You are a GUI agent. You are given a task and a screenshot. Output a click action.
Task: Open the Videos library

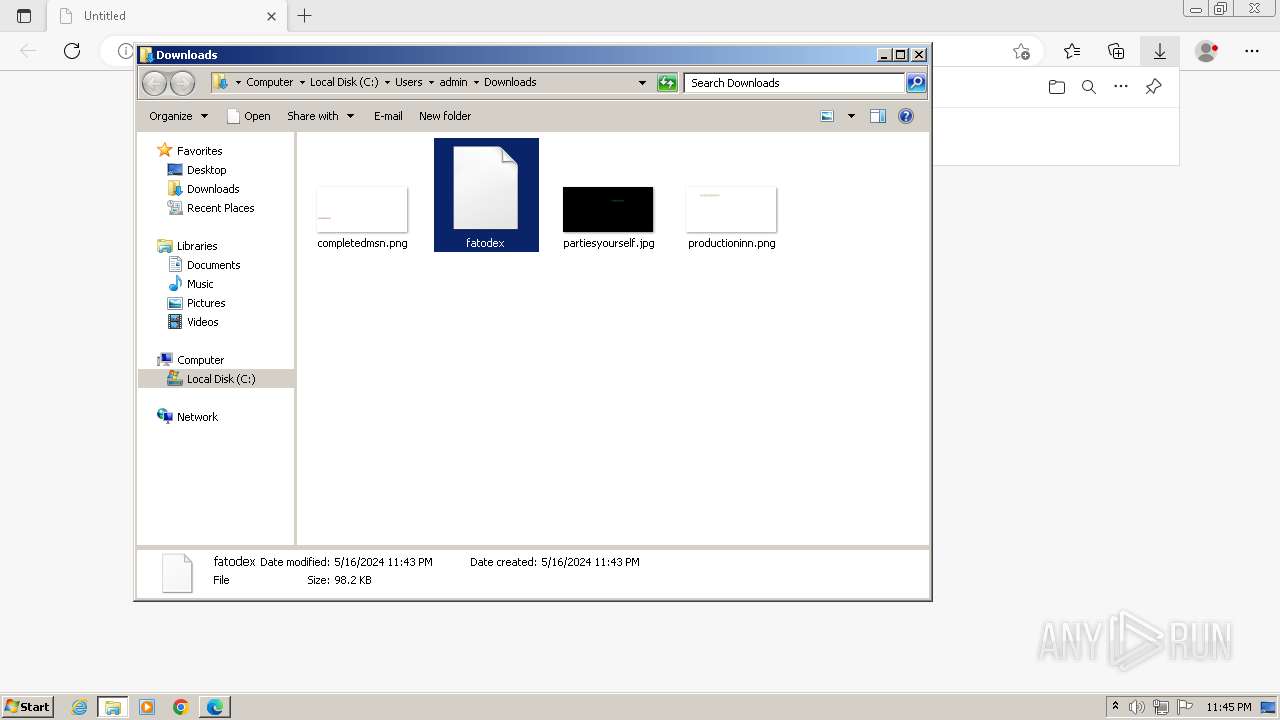(x=202, y=322)
